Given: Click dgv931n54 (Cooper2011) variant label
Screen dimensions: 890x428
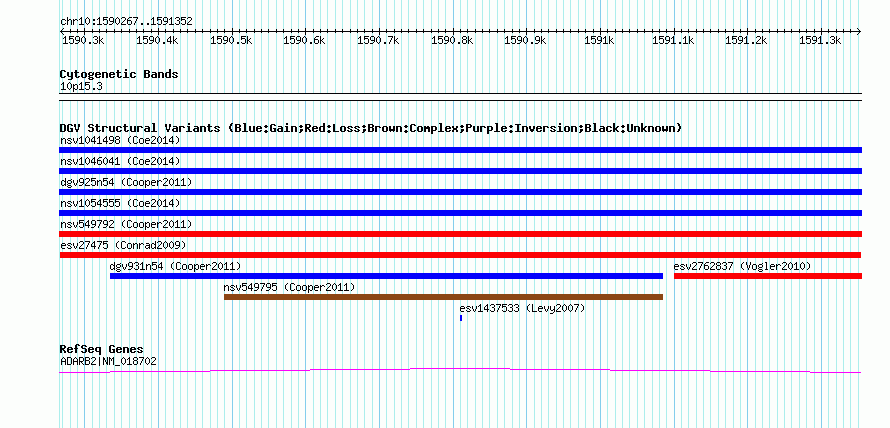Looking at the screenshot, I should pyautogui.click(x=175, y=266).
